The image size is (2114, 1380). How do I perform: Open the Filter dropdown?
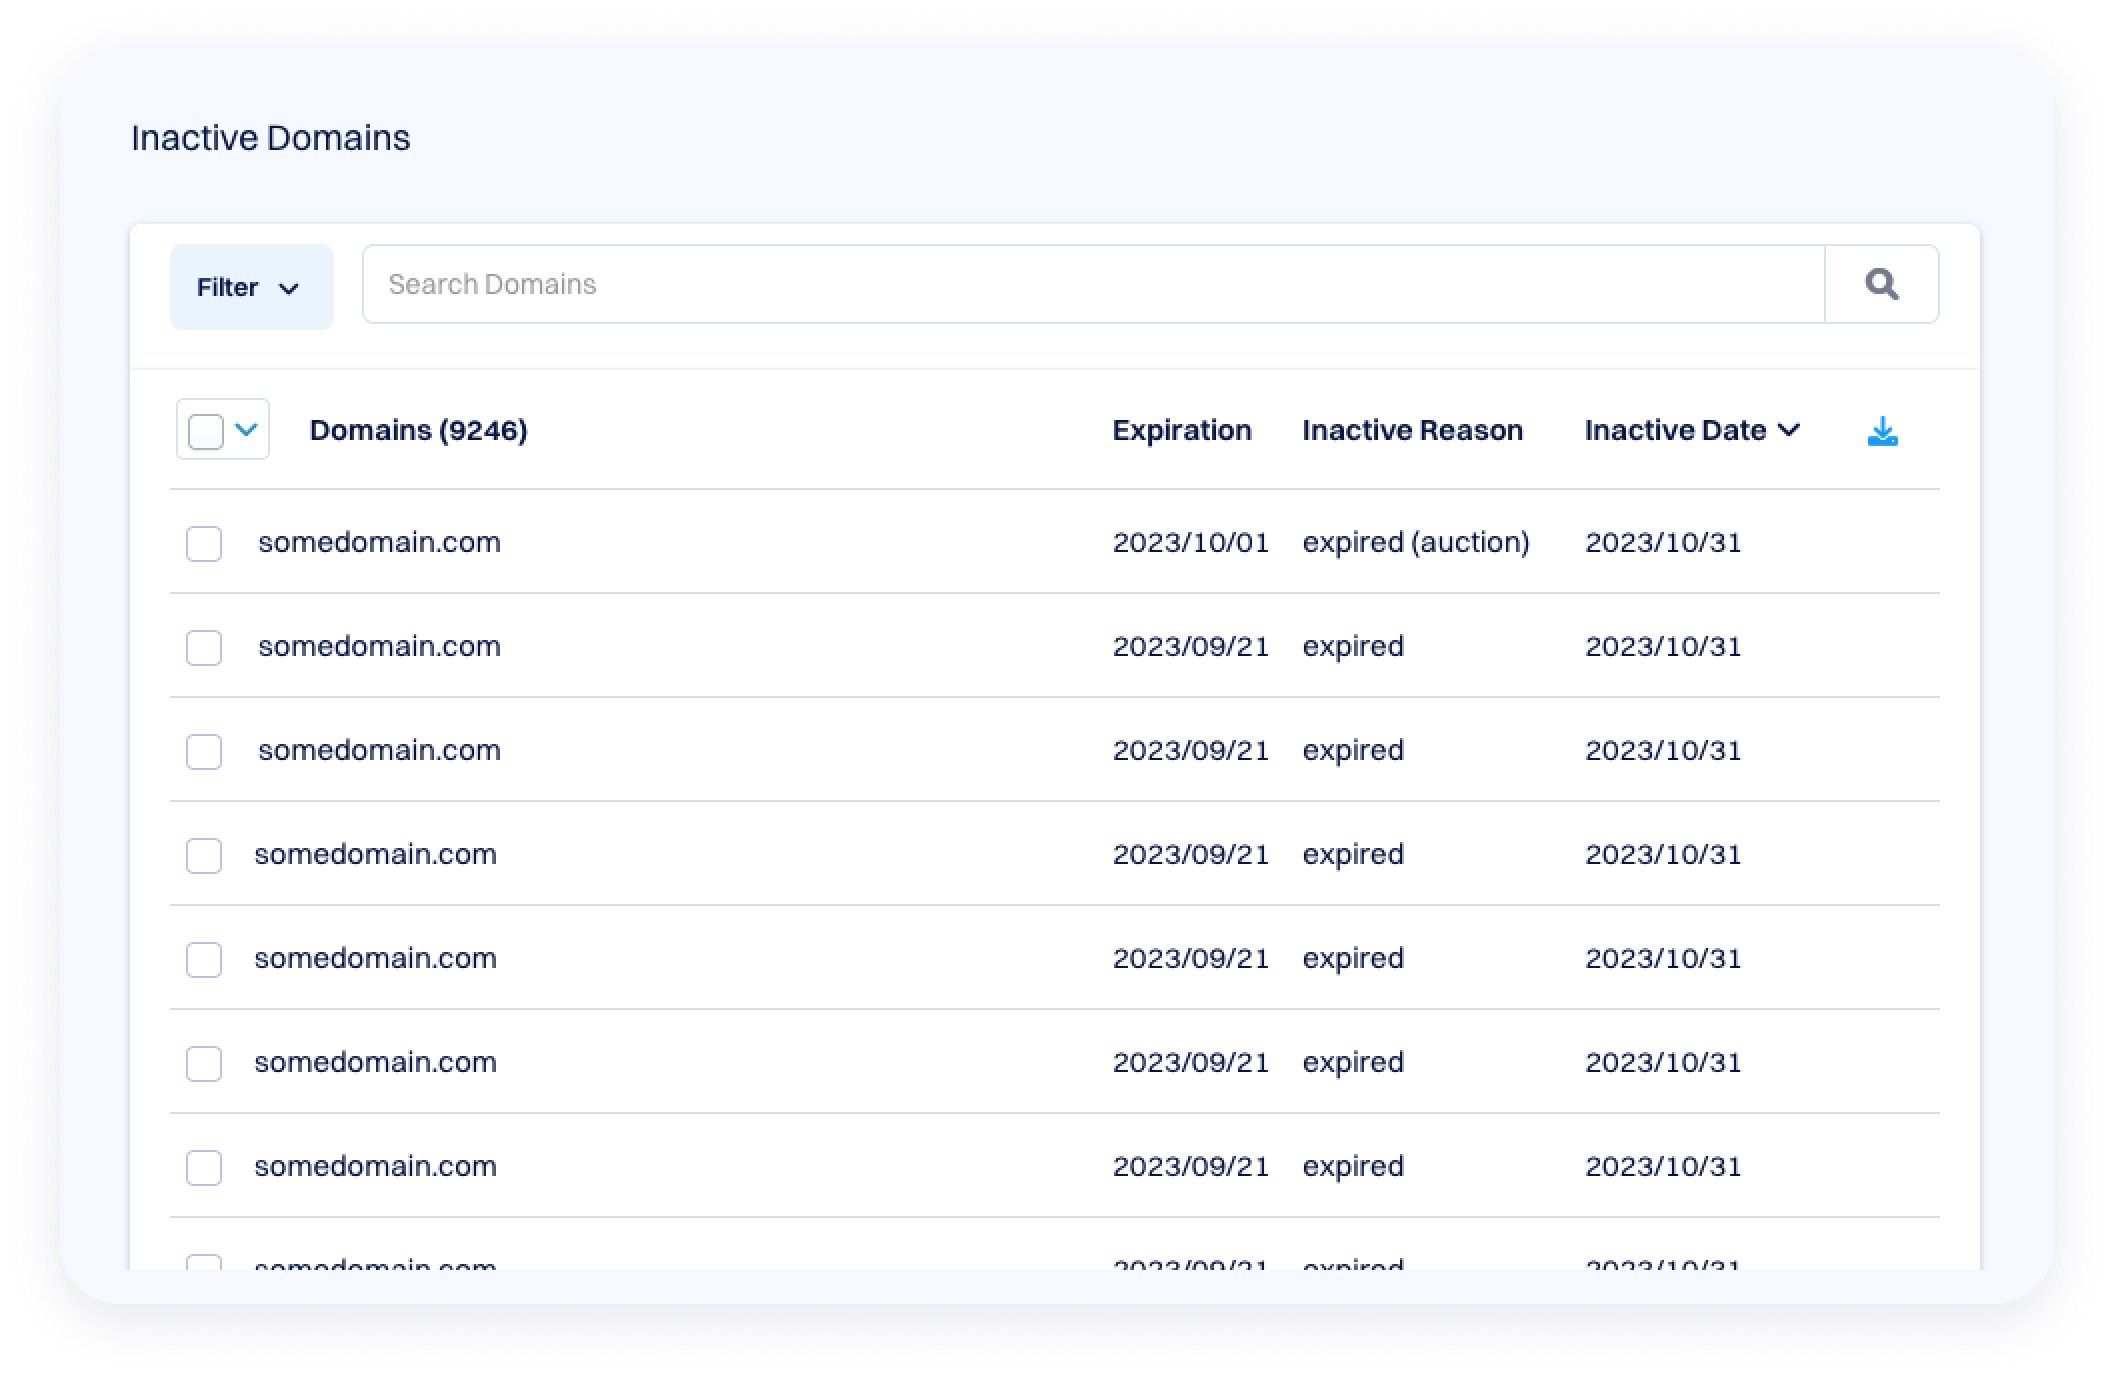[251, 287]
